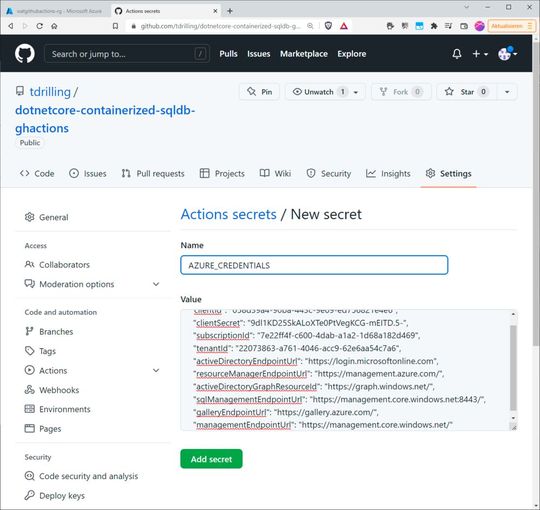Go to browser home icon
Image resolution: width=540 pixels, height=510 pixels.
pos(54,26)
